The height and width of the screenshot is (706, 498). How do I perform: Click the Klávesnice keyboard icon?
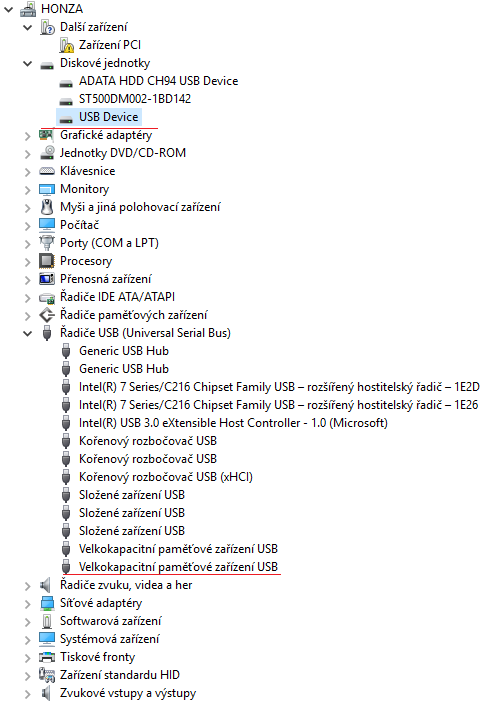click(x=47, y=171)
